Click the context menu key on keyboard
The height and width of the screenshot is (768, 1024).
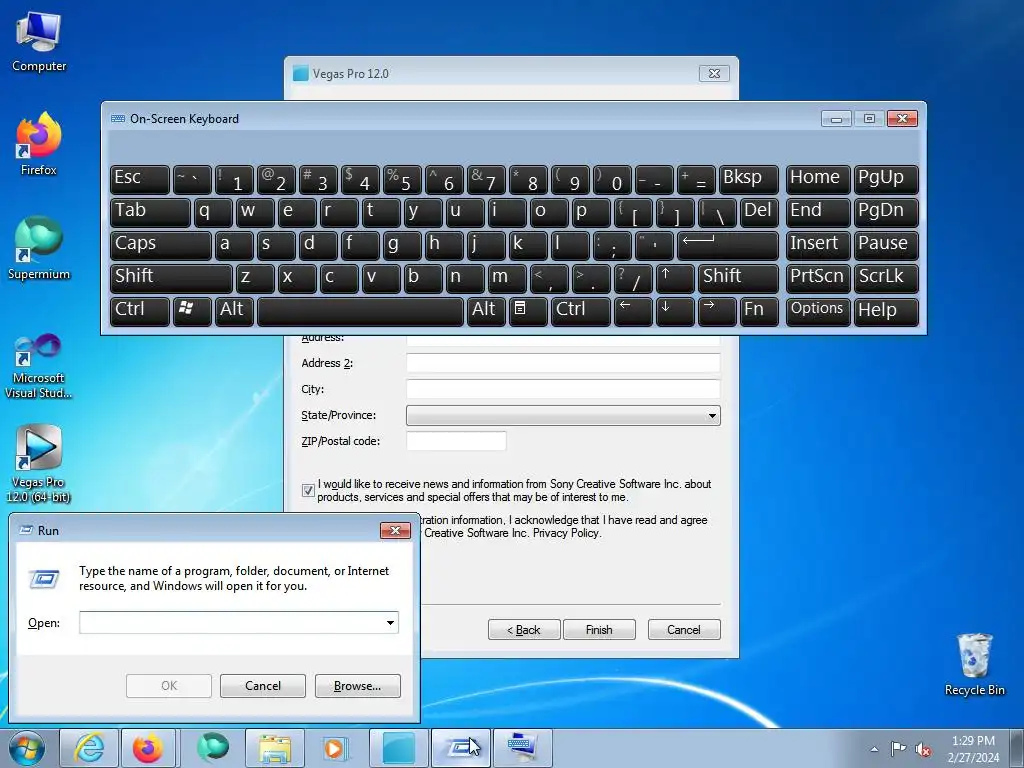(x=528, y=311)
